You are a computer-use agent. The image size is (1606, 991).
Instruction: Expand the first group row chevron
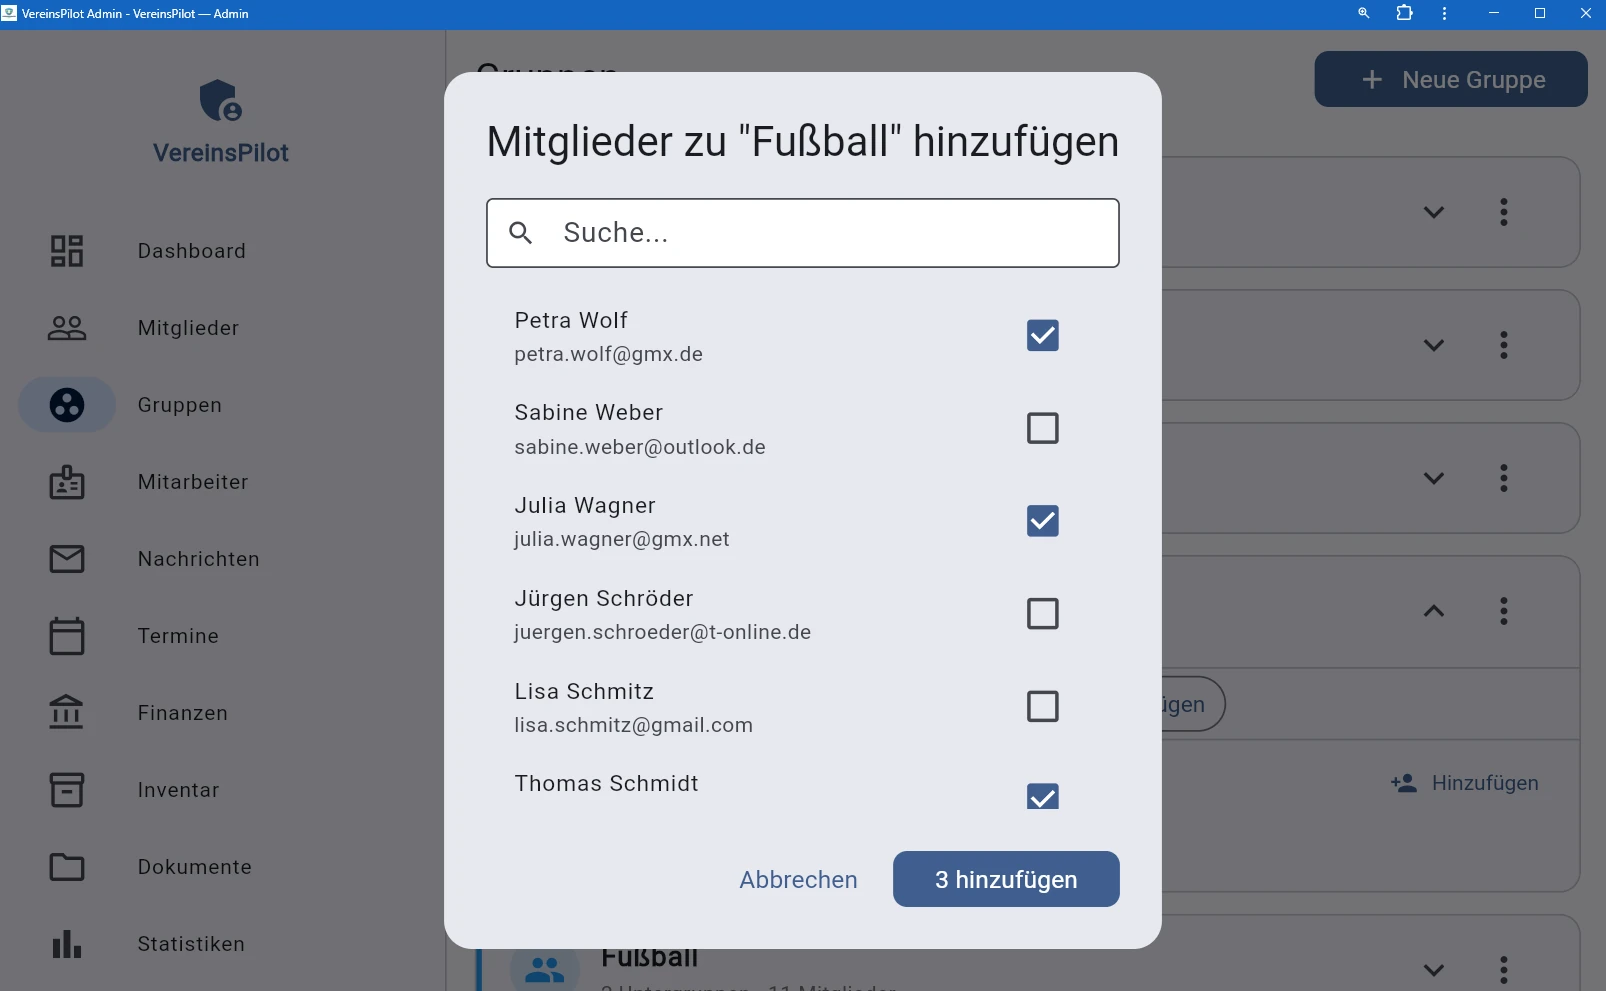(x=1435, y=212)
